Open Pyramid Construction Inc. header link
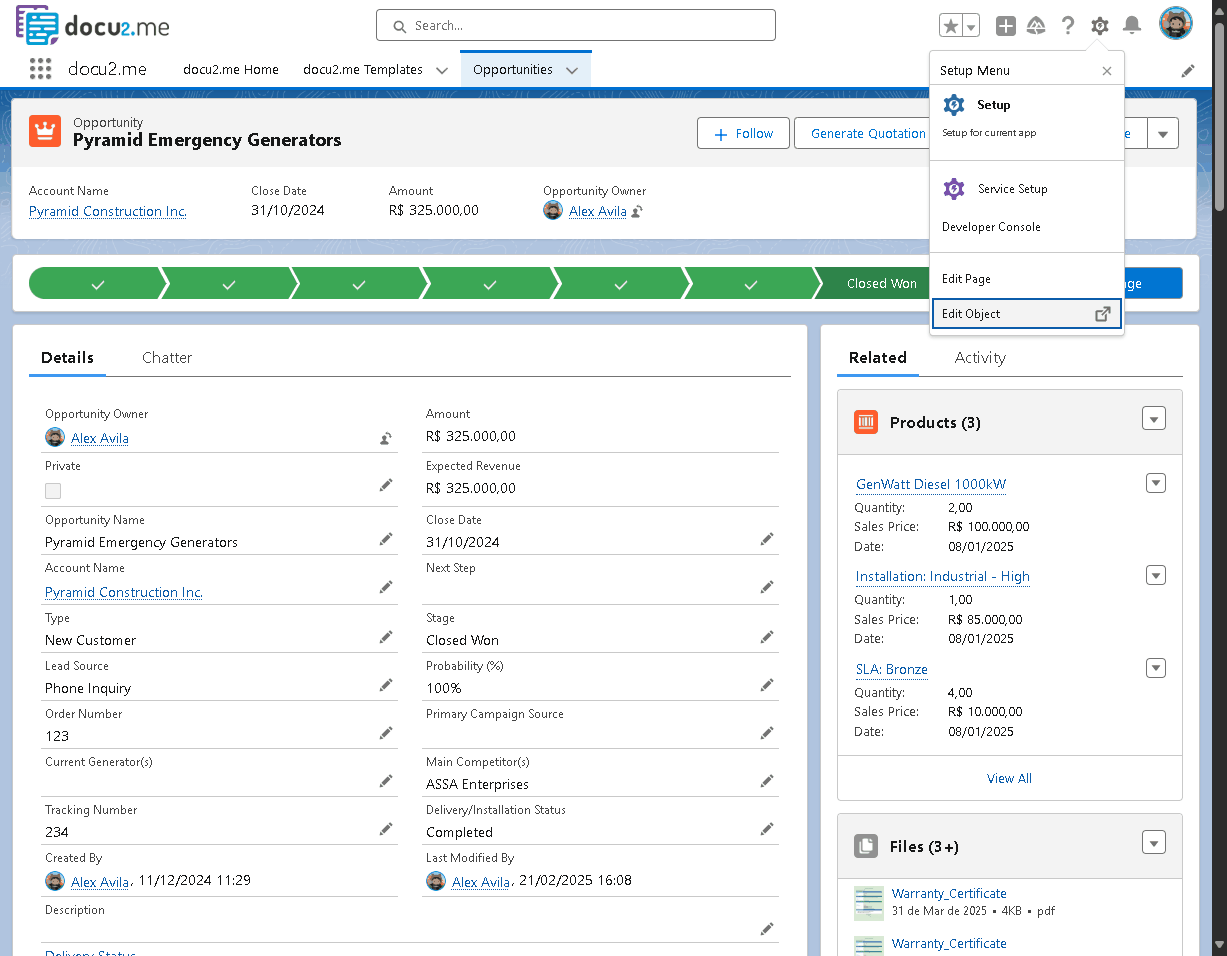Image resolution: width=1227 pixels, height=956 pixels. (108, 212)
